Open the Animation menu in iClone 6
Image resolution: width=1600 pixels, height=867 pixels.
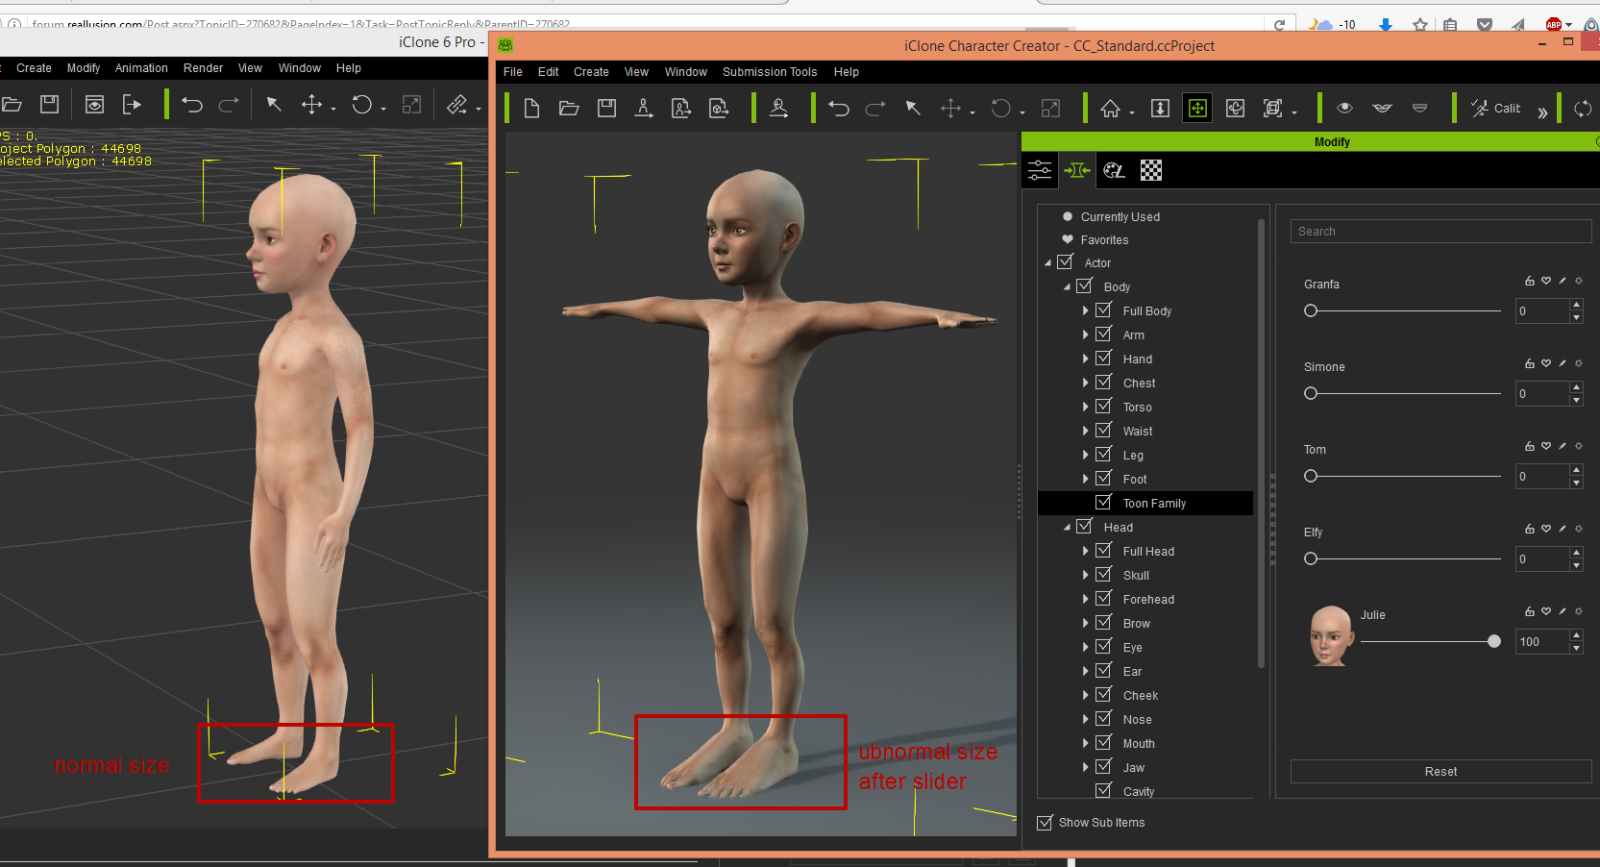pyautogui.click(x=141, y=68)
